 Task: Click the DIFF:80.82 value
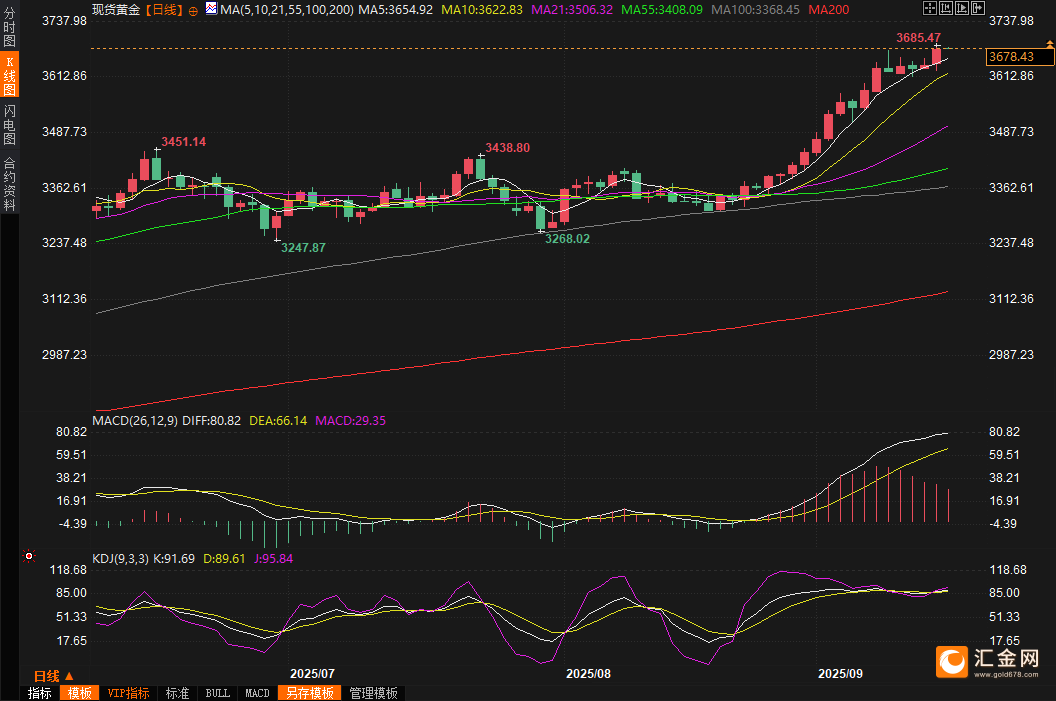[x=211, y=421]
